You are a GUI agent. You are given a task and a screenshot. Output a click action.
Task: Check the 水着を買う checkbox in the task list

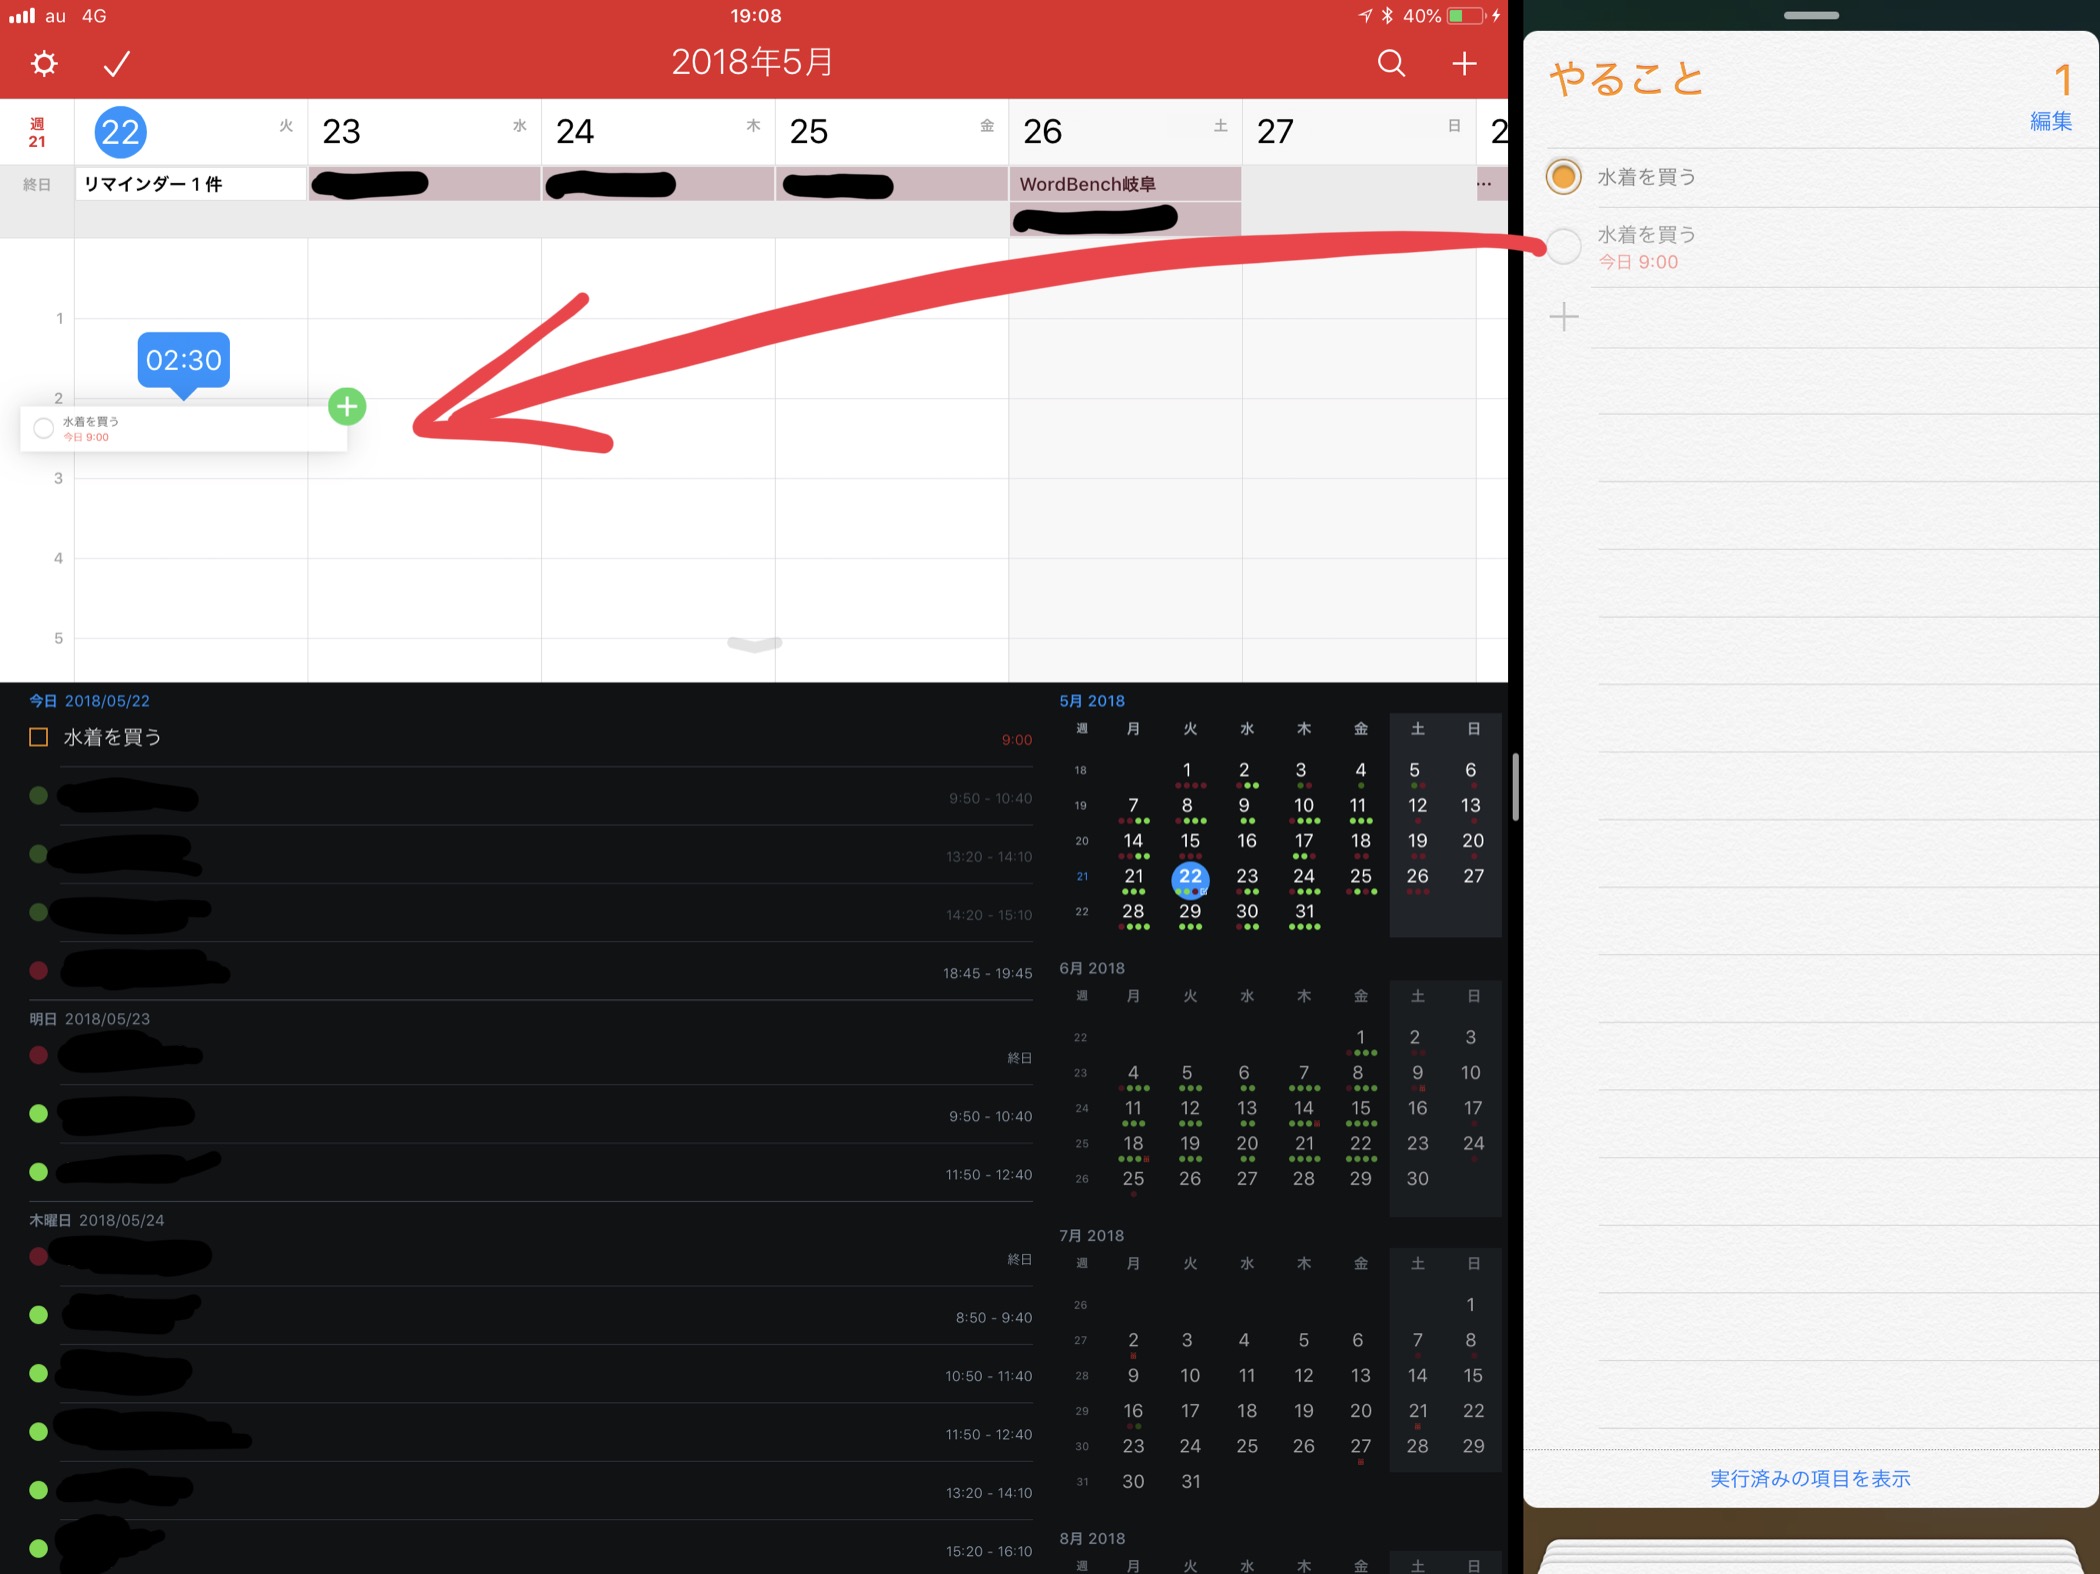pyautogui.click(x=38, y=737)
